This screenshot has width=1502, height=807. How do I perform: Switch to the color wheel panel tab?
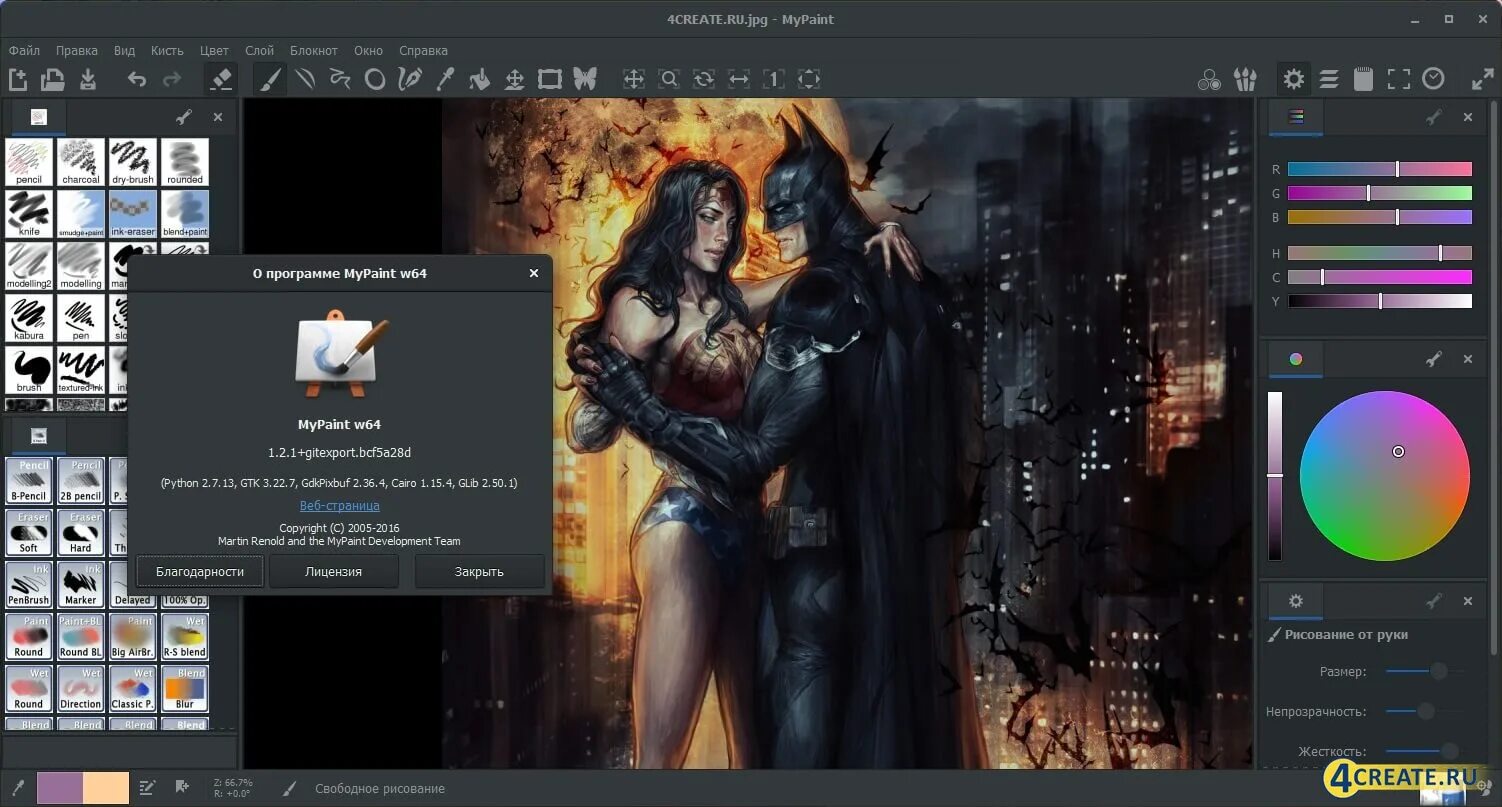pos(1296,359)
